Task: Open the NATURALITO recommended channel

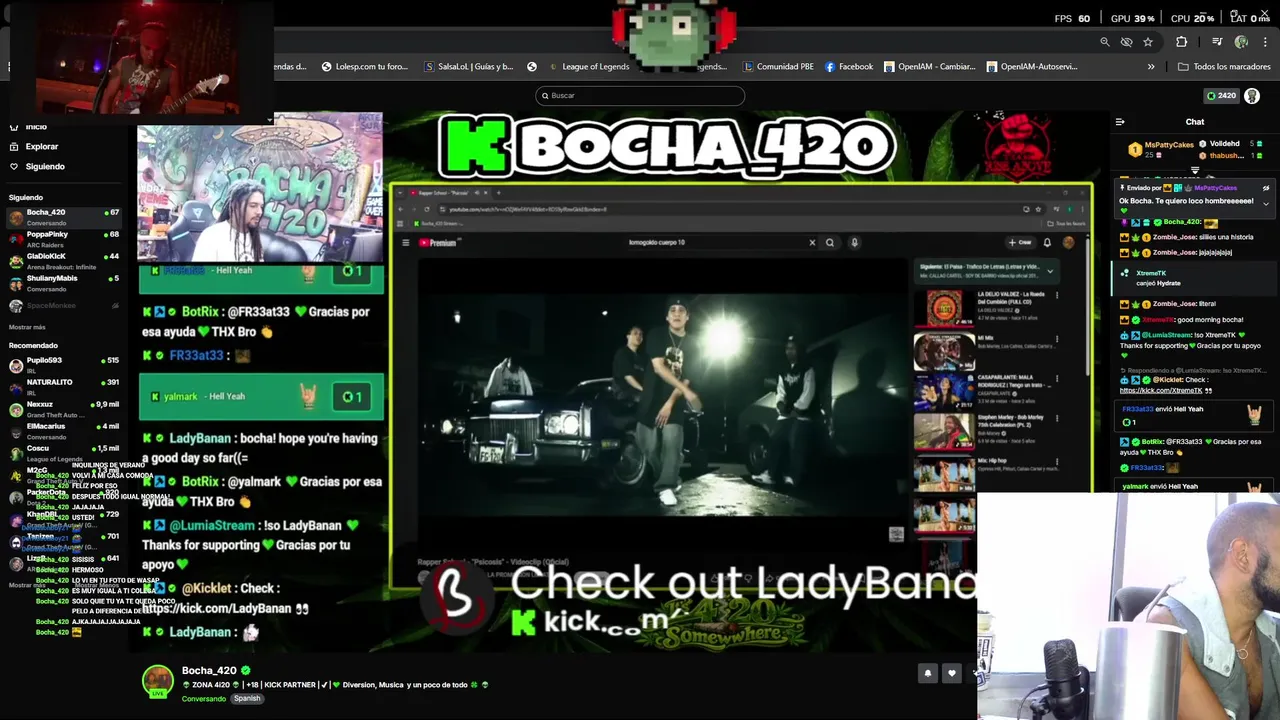Action: point(64,387)
